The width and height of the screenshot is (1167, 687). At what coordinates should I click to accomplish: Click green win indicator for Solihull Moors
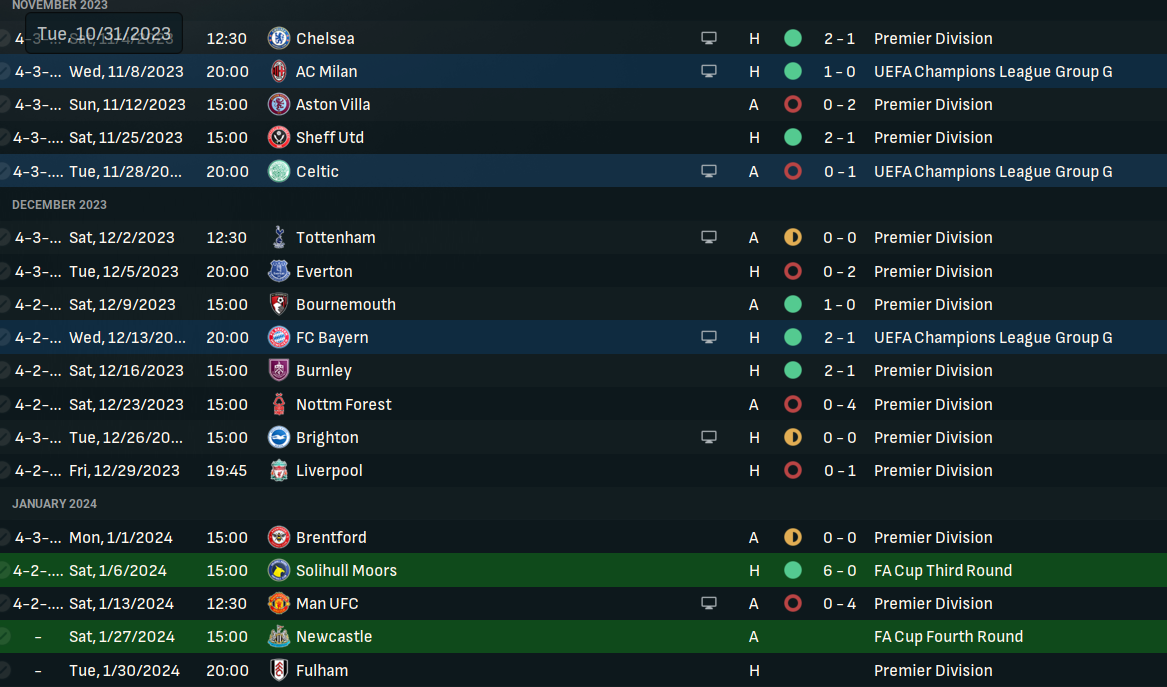pyautogui.click(x=793, y=570)
